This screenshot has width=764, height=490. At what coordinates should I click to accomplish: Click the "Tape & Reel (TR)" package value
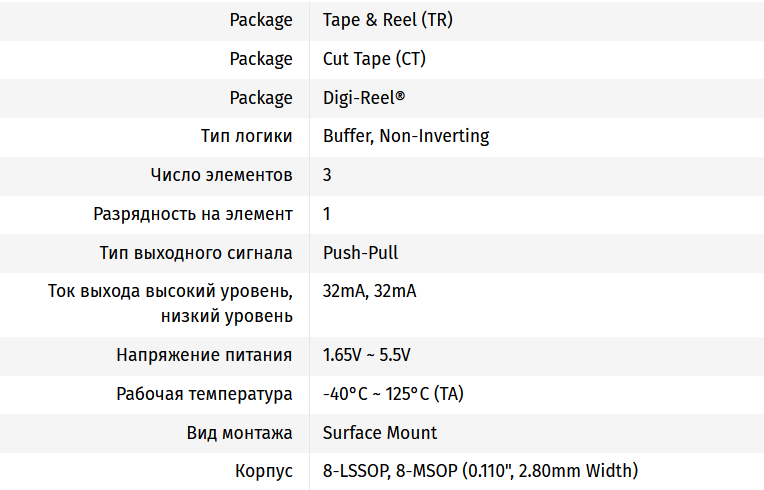(x=387, y=20)
